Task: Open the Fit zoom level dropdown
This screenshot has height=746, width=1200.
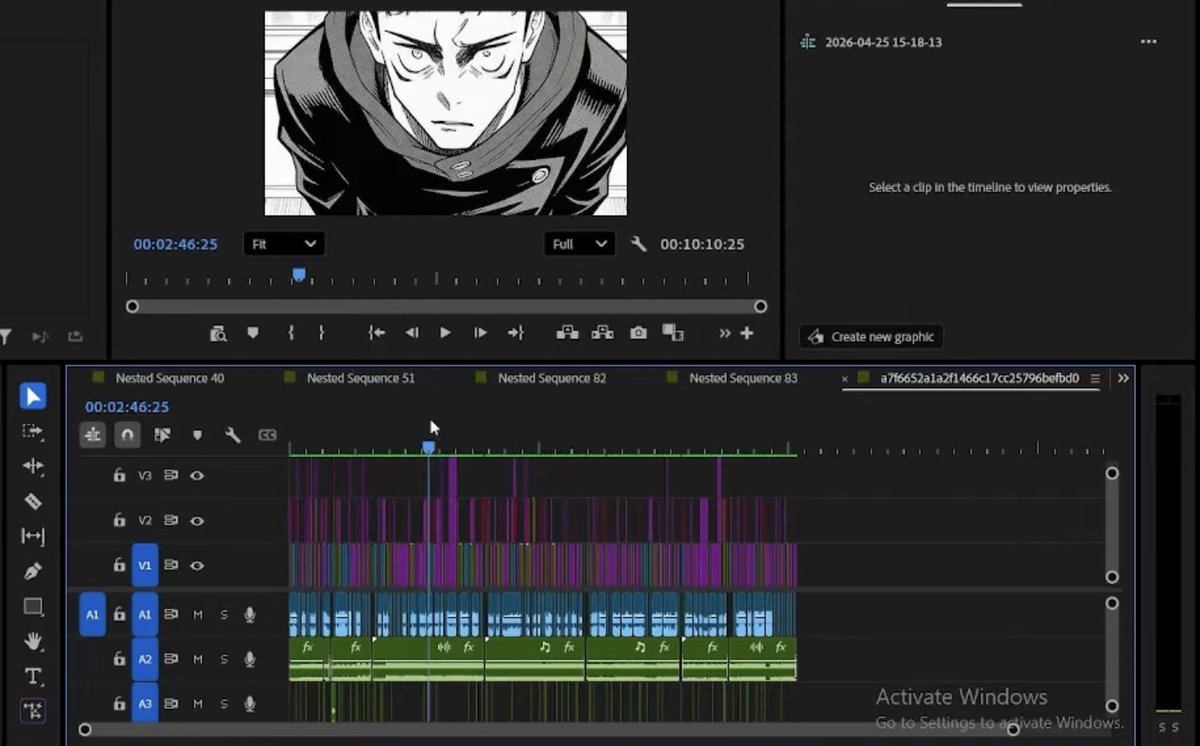Action: pyautogui.click(x=283, y=244)
